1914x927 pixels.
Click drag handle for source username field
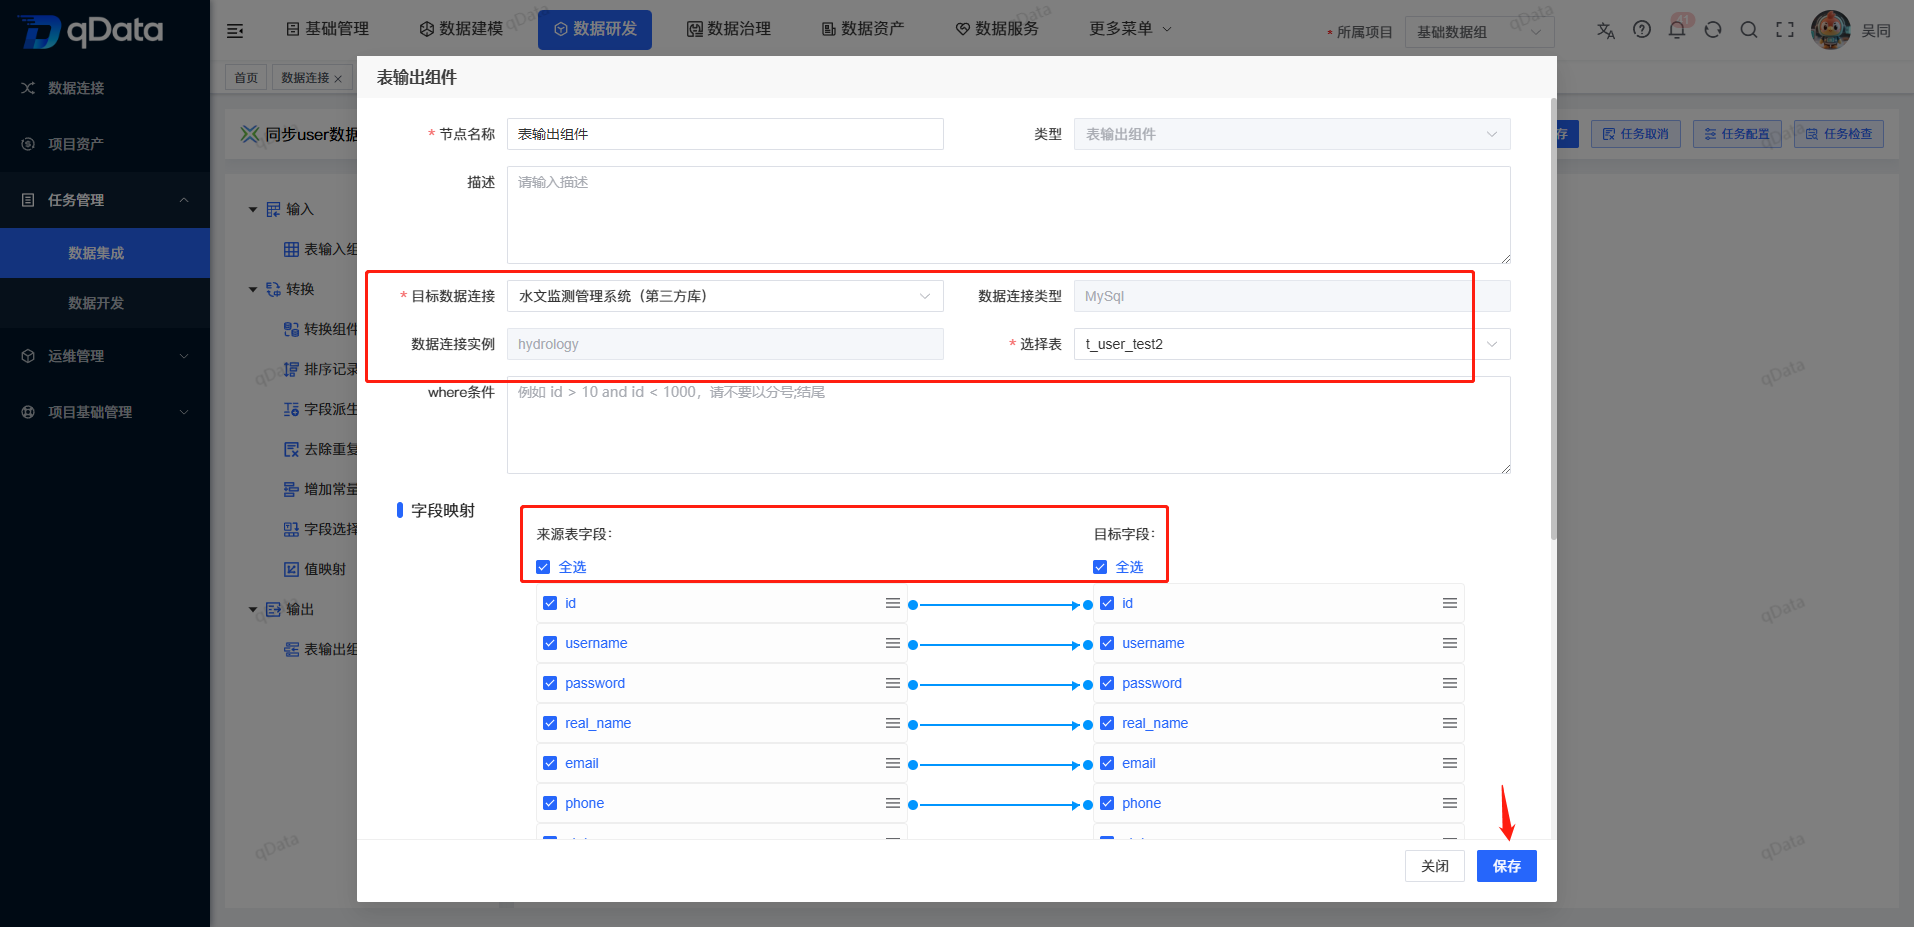point(893,643)
